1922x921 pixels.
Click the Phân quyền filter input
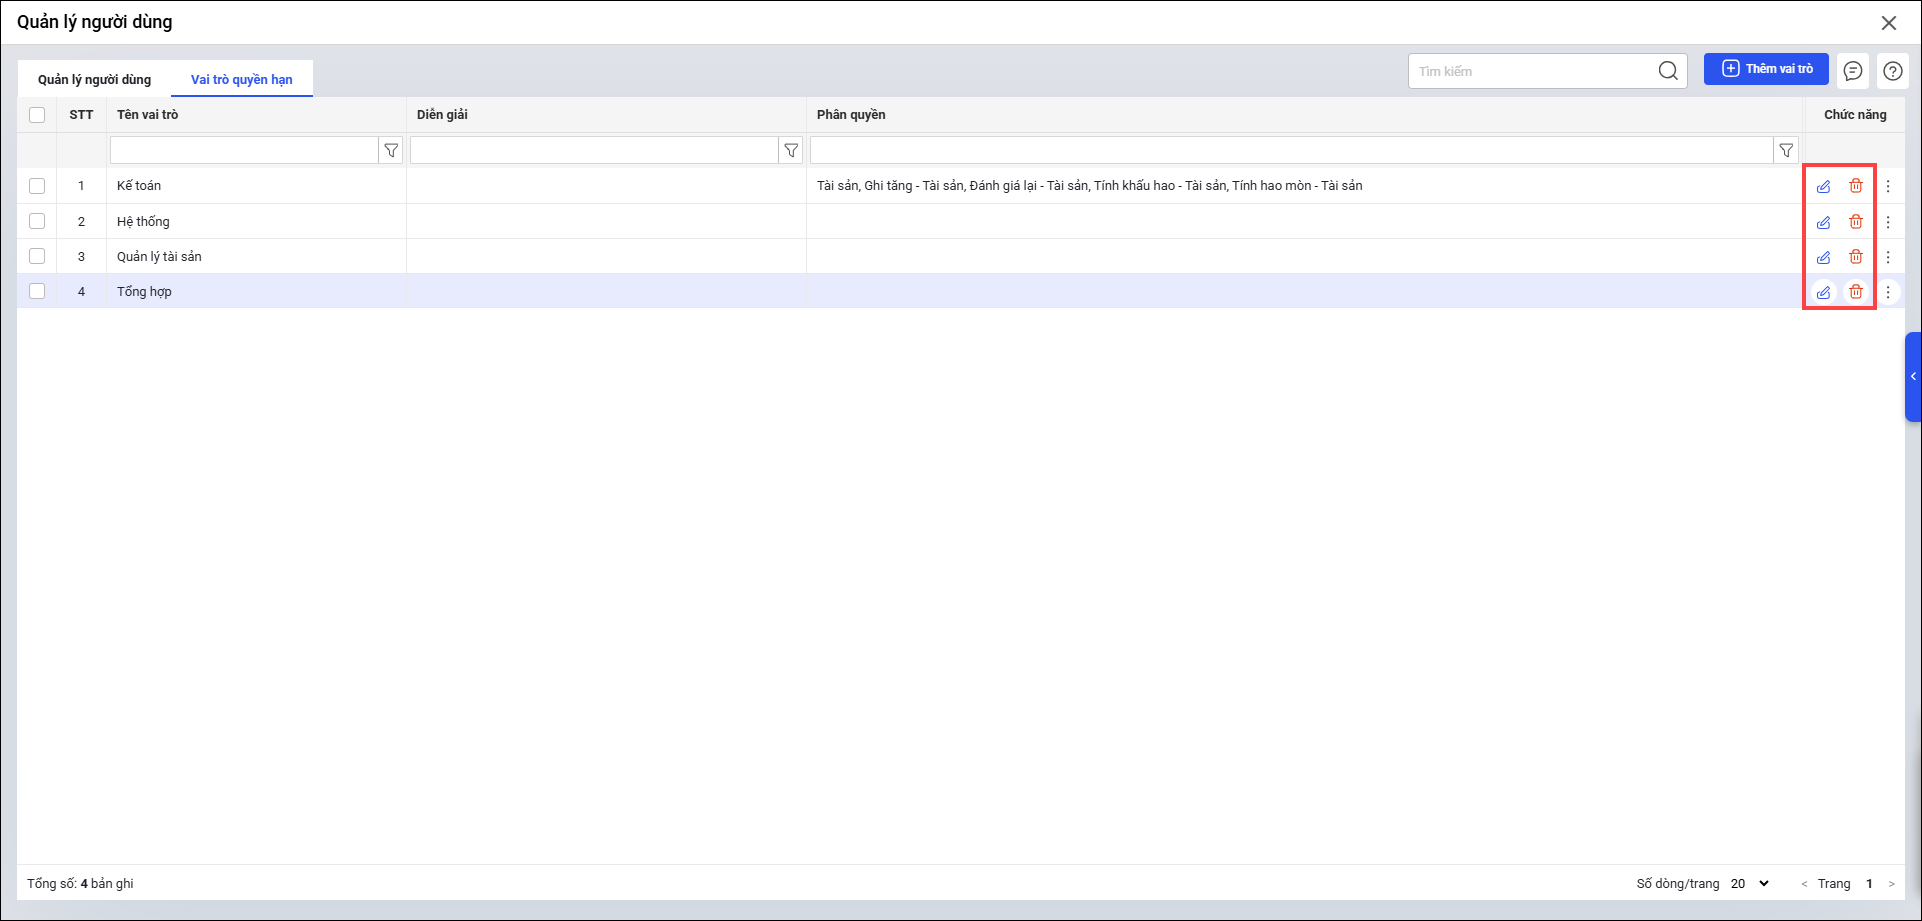click(1292, 151)
